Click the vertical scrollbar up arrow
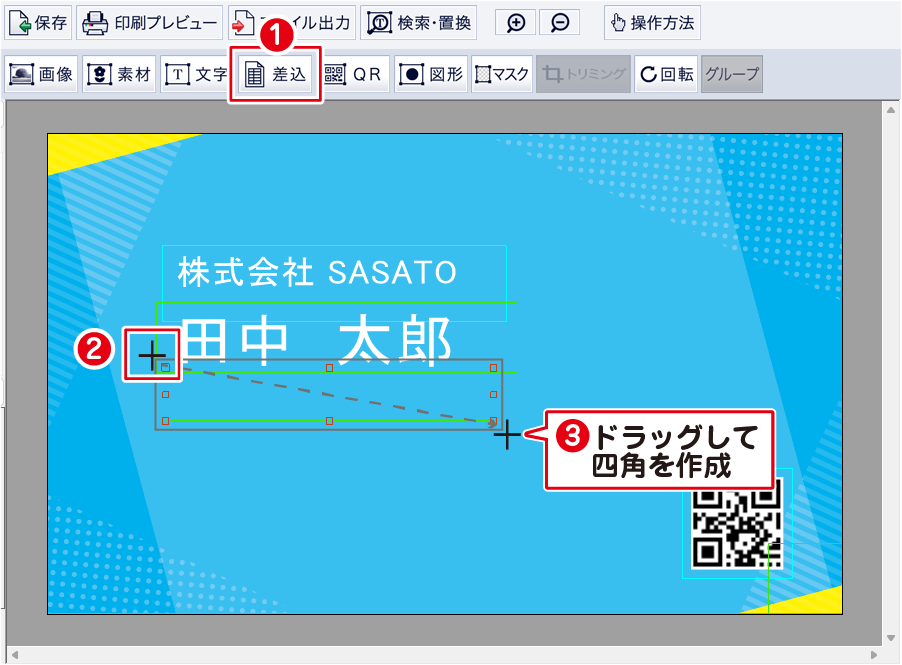This screenshot has height=665, width=902. point(890,109)
